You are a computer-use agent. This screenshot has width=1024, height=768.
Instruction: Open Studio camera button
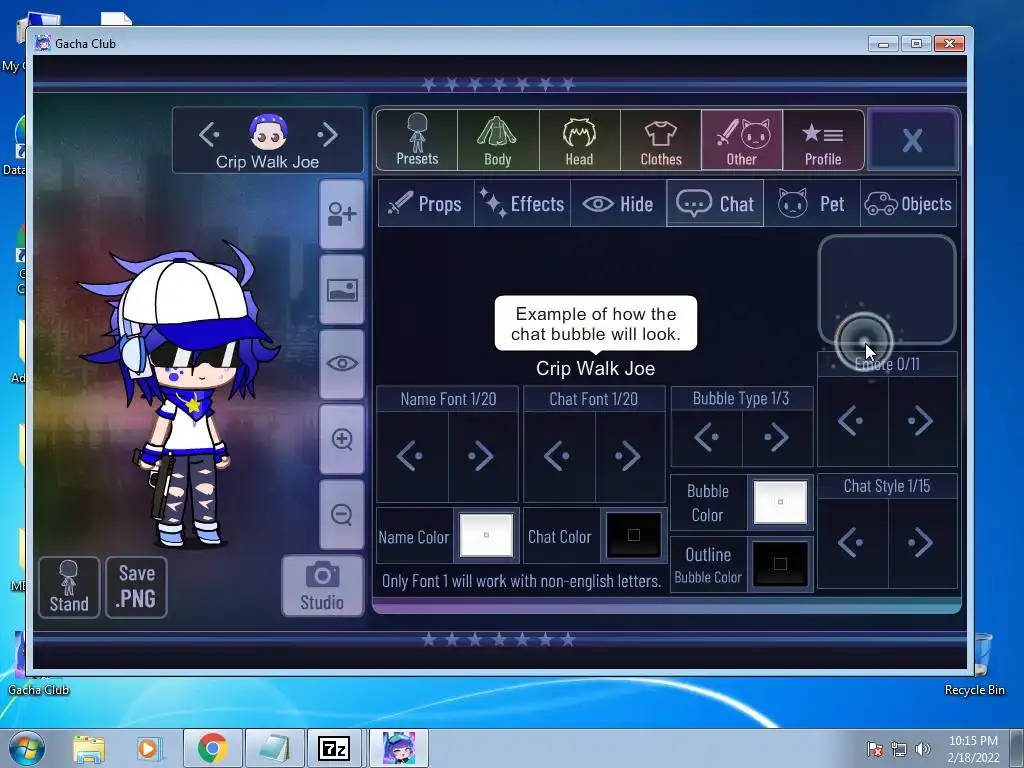323,586
